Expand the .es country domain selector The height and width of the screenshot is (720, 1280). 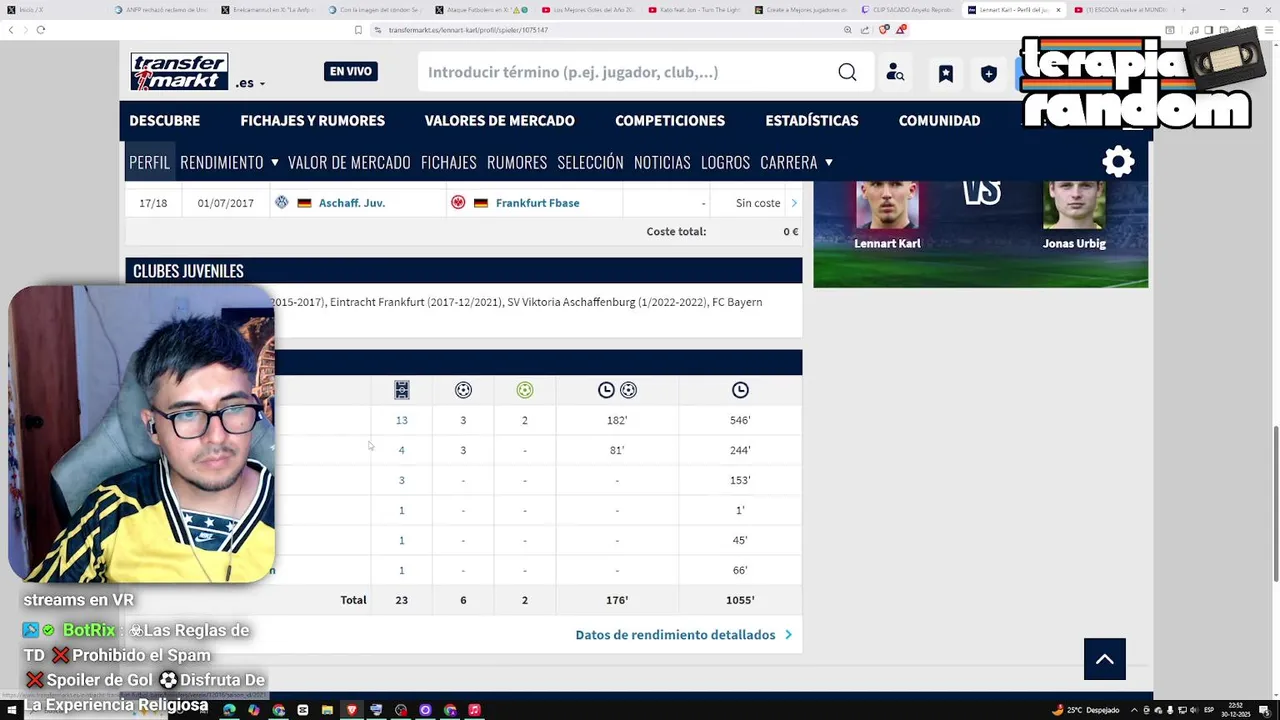click(251, 83)
